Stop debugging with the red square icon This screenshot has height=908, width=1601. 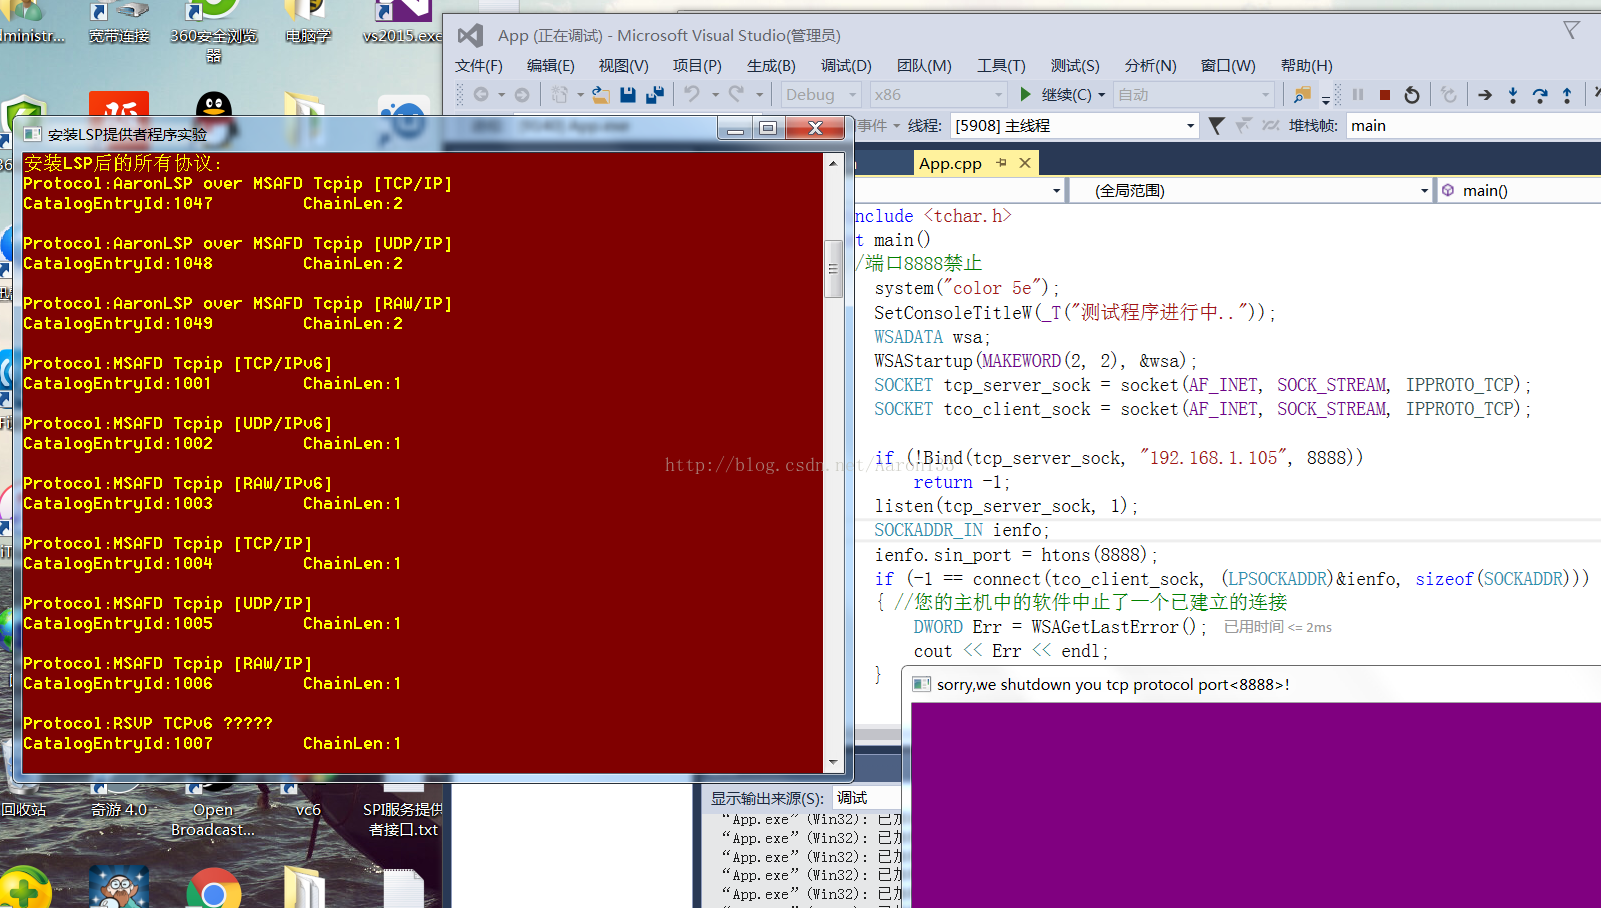click(x=1385, y=95)
